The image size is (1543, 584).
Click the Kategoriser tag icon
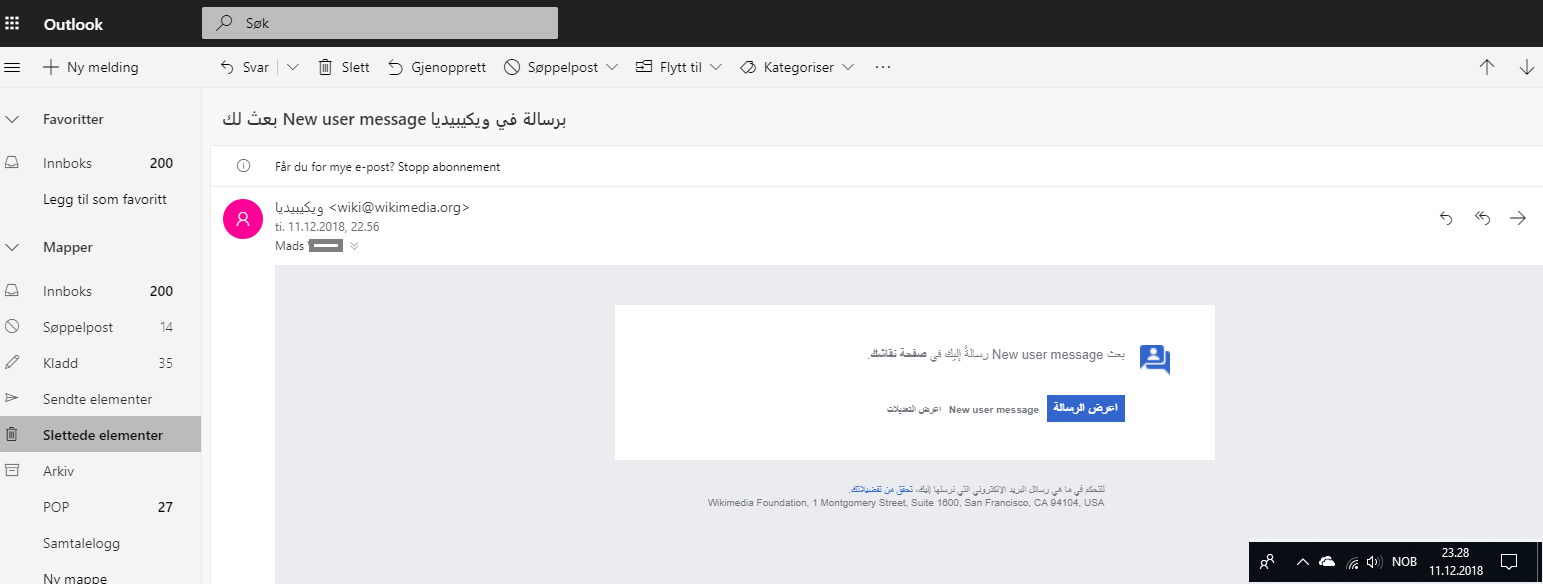(x=747, y=67)
